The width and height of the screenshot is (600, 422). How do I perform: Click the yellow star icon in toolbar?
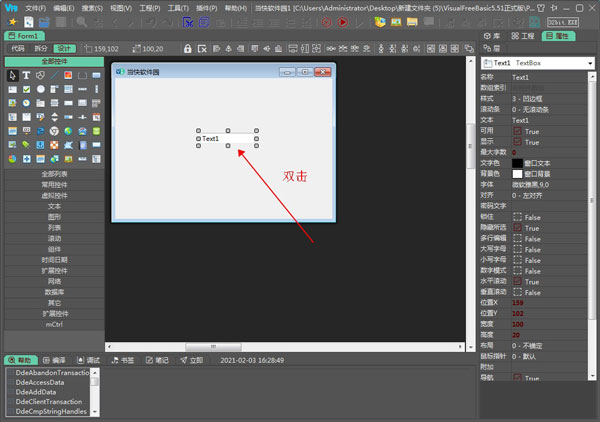[x=12, y=21]
